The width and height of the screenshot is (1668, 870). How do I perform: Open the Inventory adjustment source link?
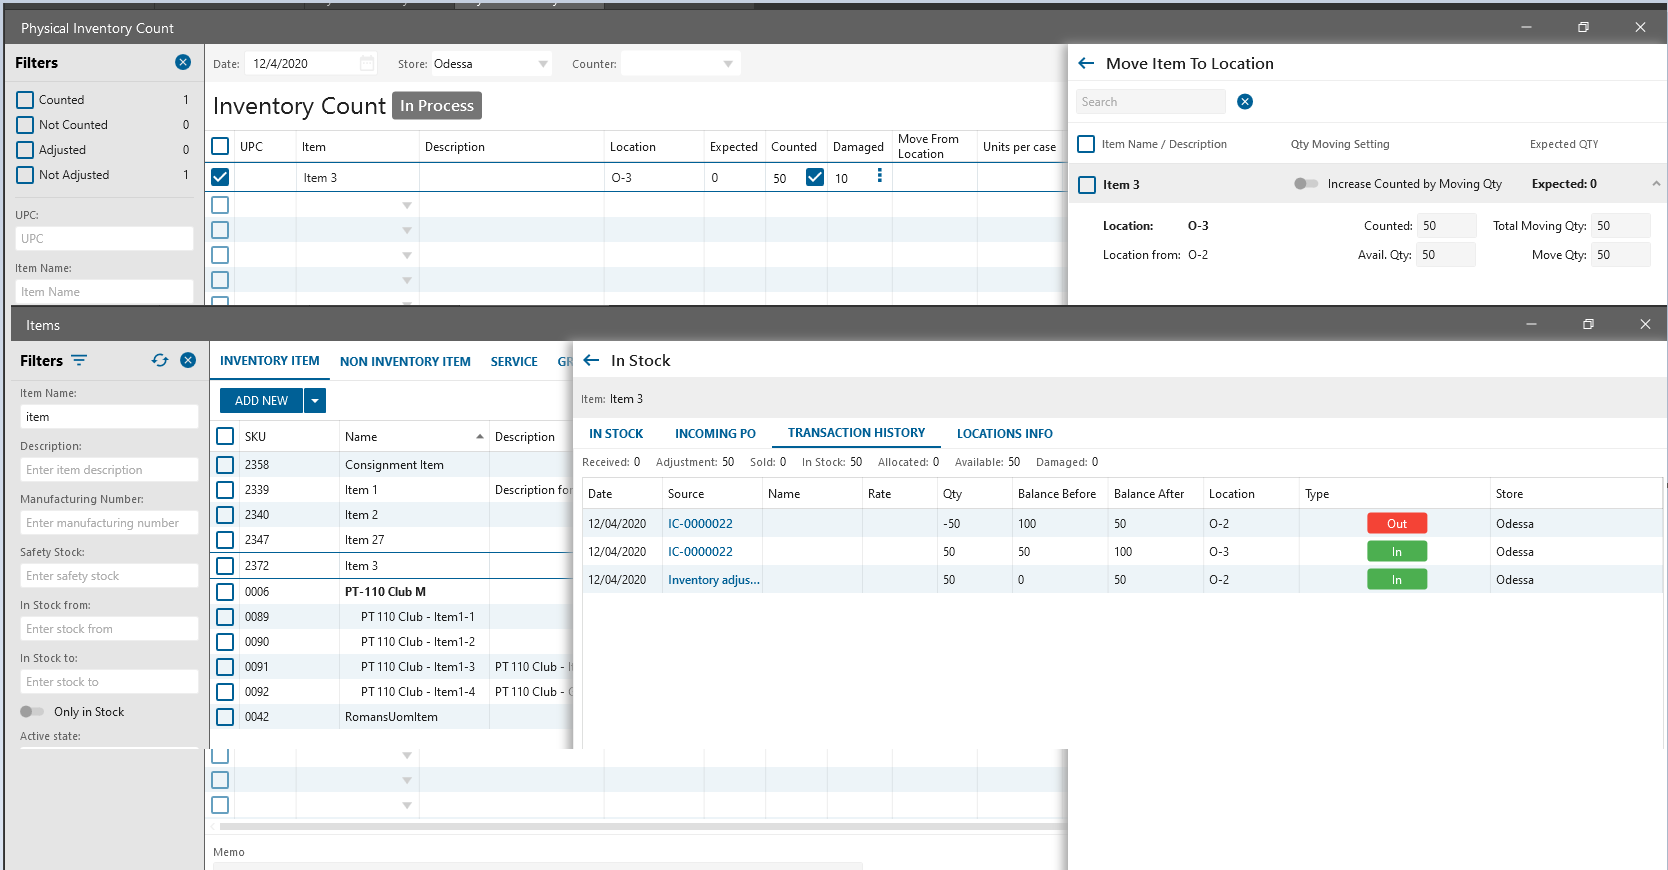[713, 580]
